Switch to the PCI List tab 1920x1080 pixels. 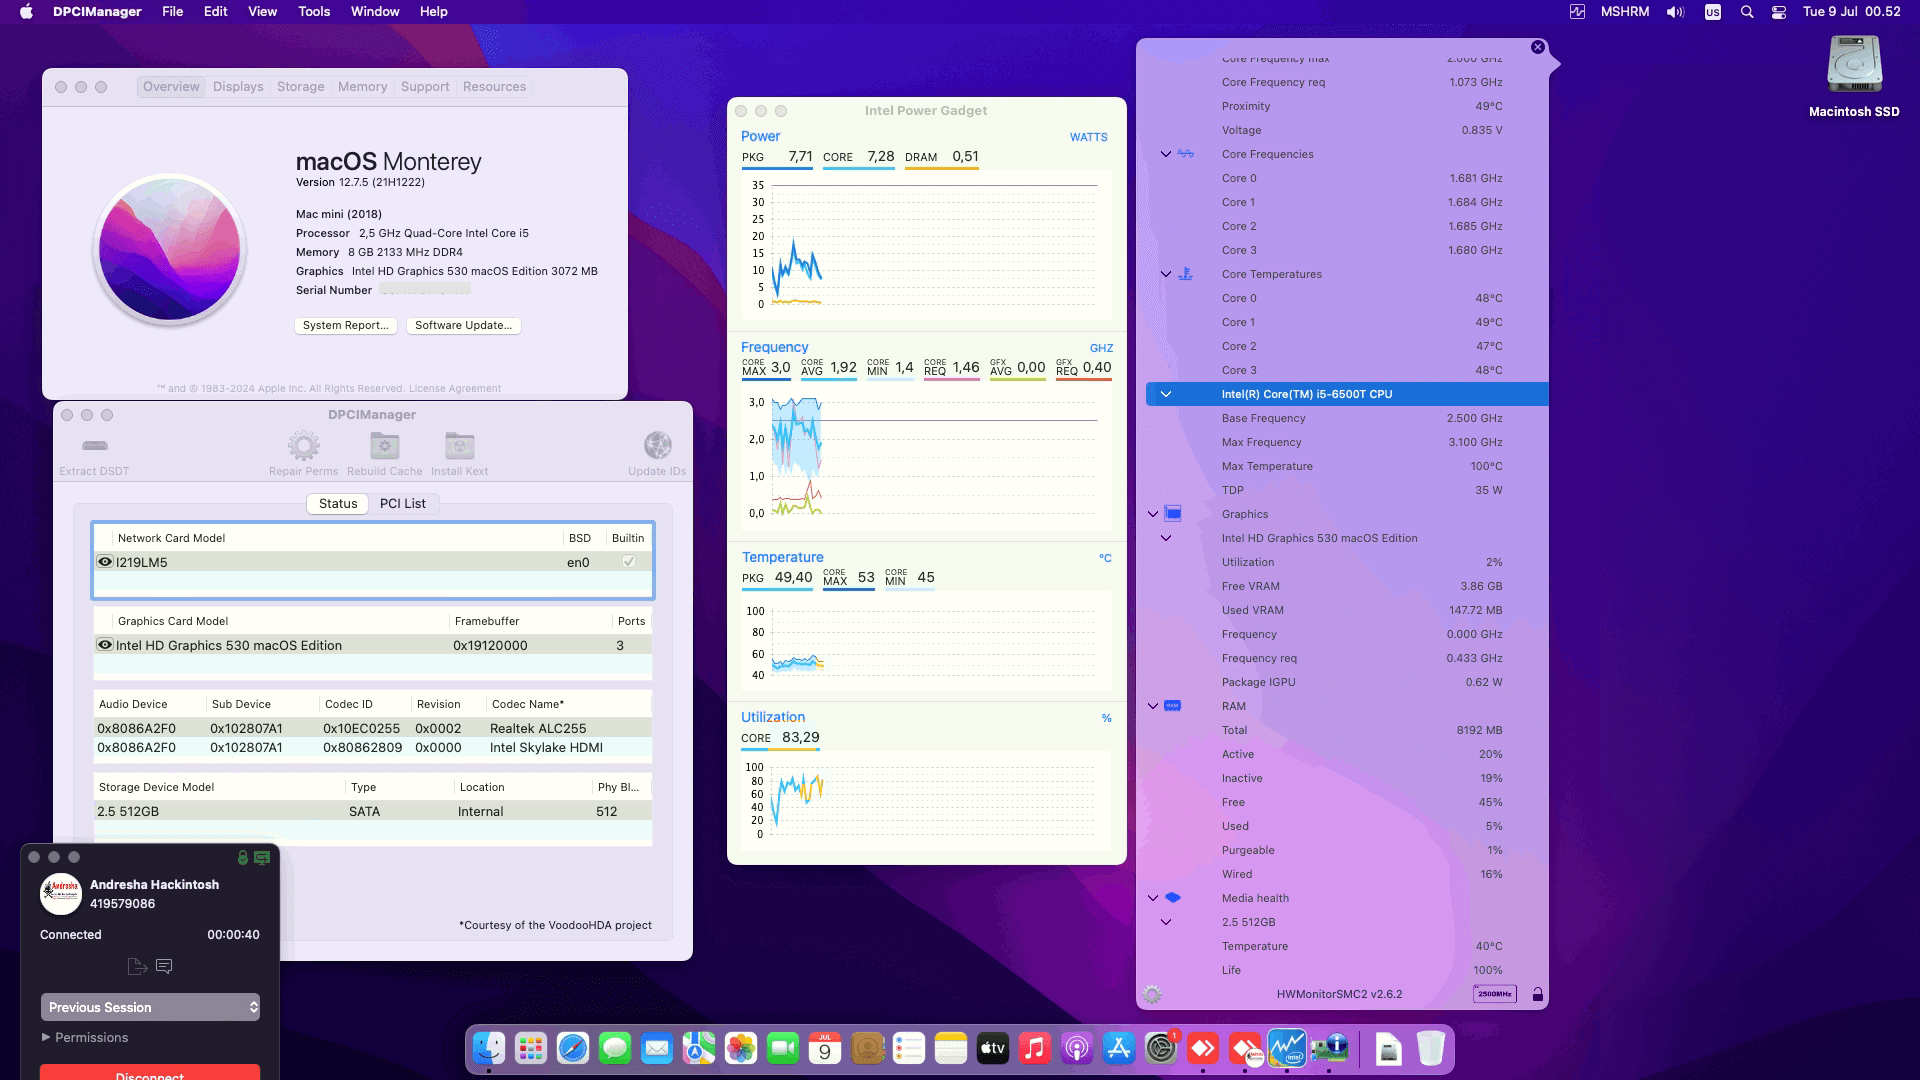pos(403,503)
